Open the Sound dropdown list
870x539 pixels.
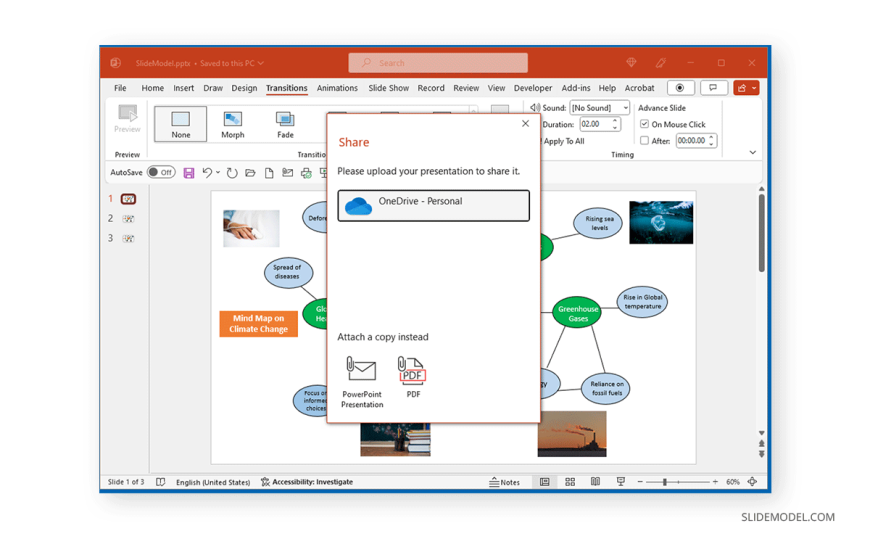tap(626, 108)
